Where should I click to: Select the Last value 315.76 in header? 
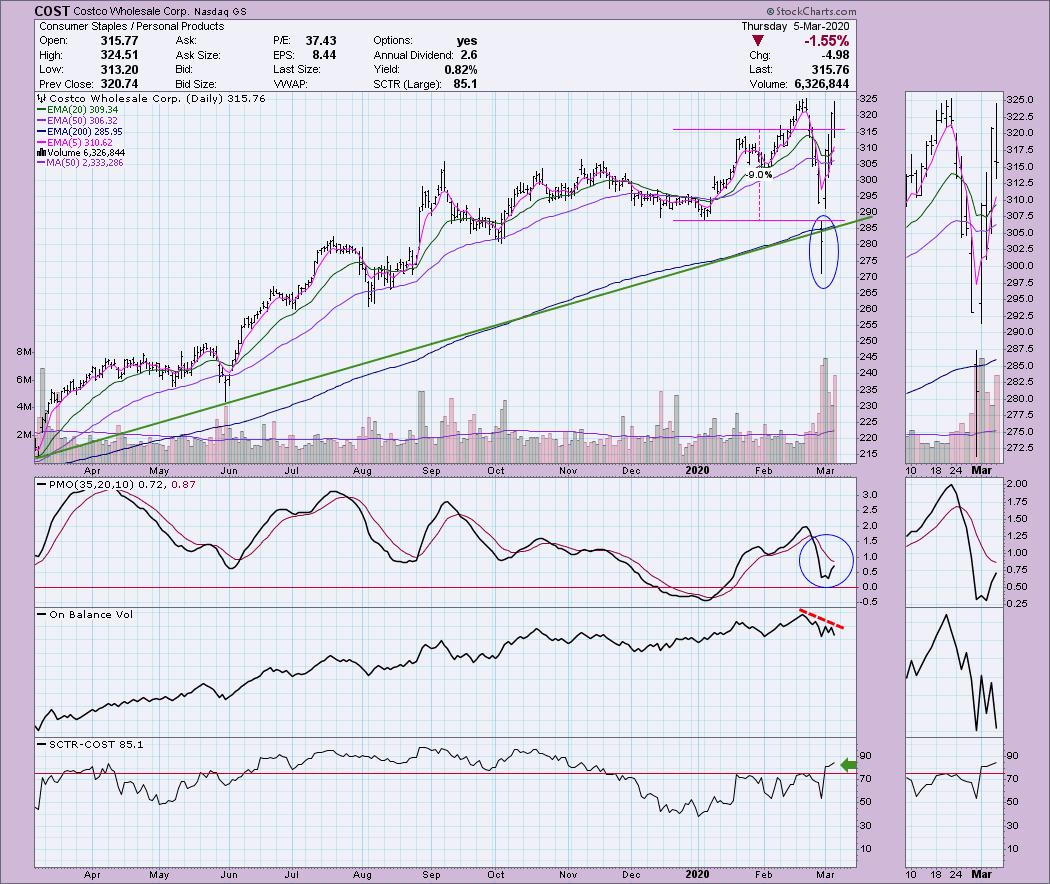(830, 70)
